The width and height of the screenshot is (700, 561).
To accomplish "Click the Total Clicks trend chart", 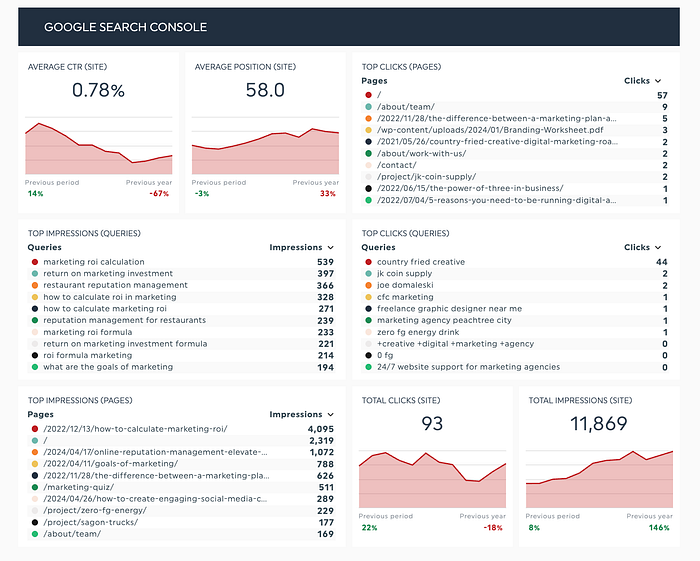I will [x=432, y=480].
